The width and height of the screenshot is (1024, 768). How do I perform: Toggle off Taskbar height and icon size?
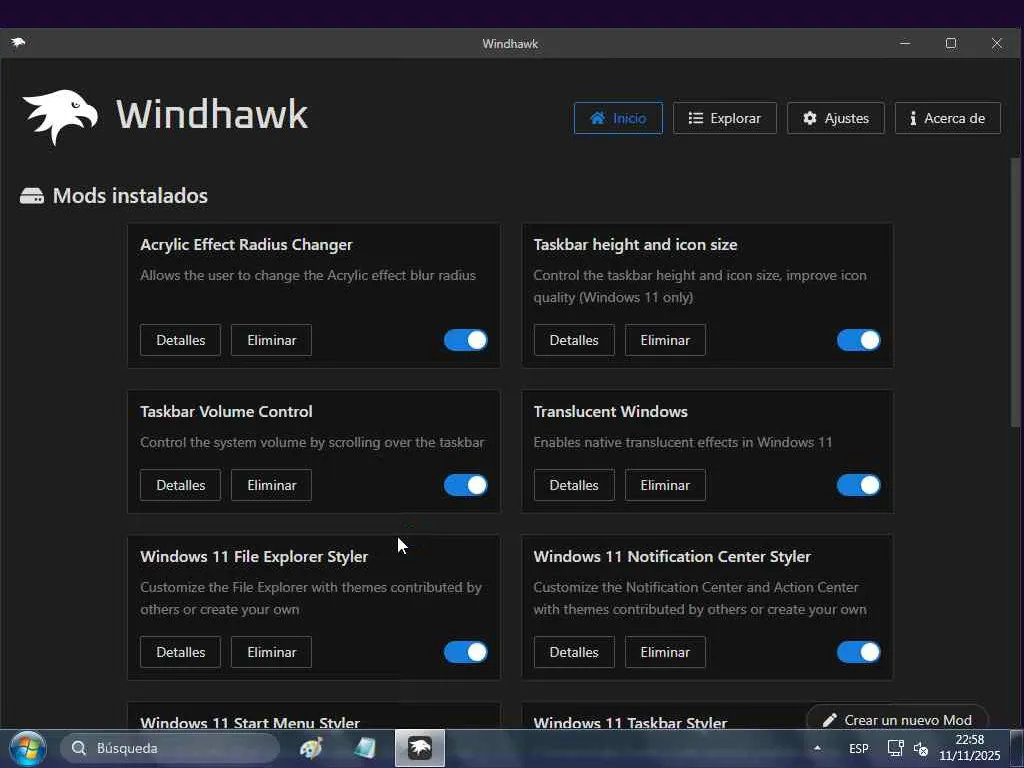(x=859, y=340)
